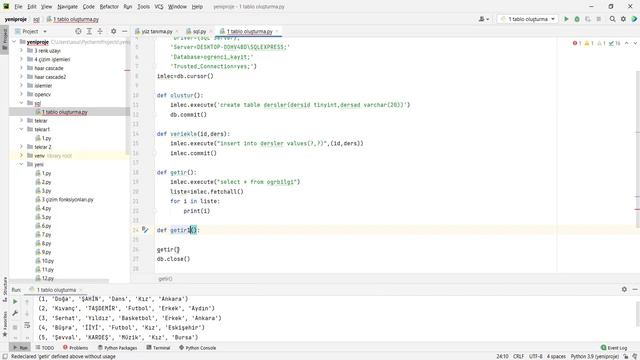Select '1 tablo oluşturma.py' in project tree
This screenshot has width=640, height=360.
click(x=64, y=112)
